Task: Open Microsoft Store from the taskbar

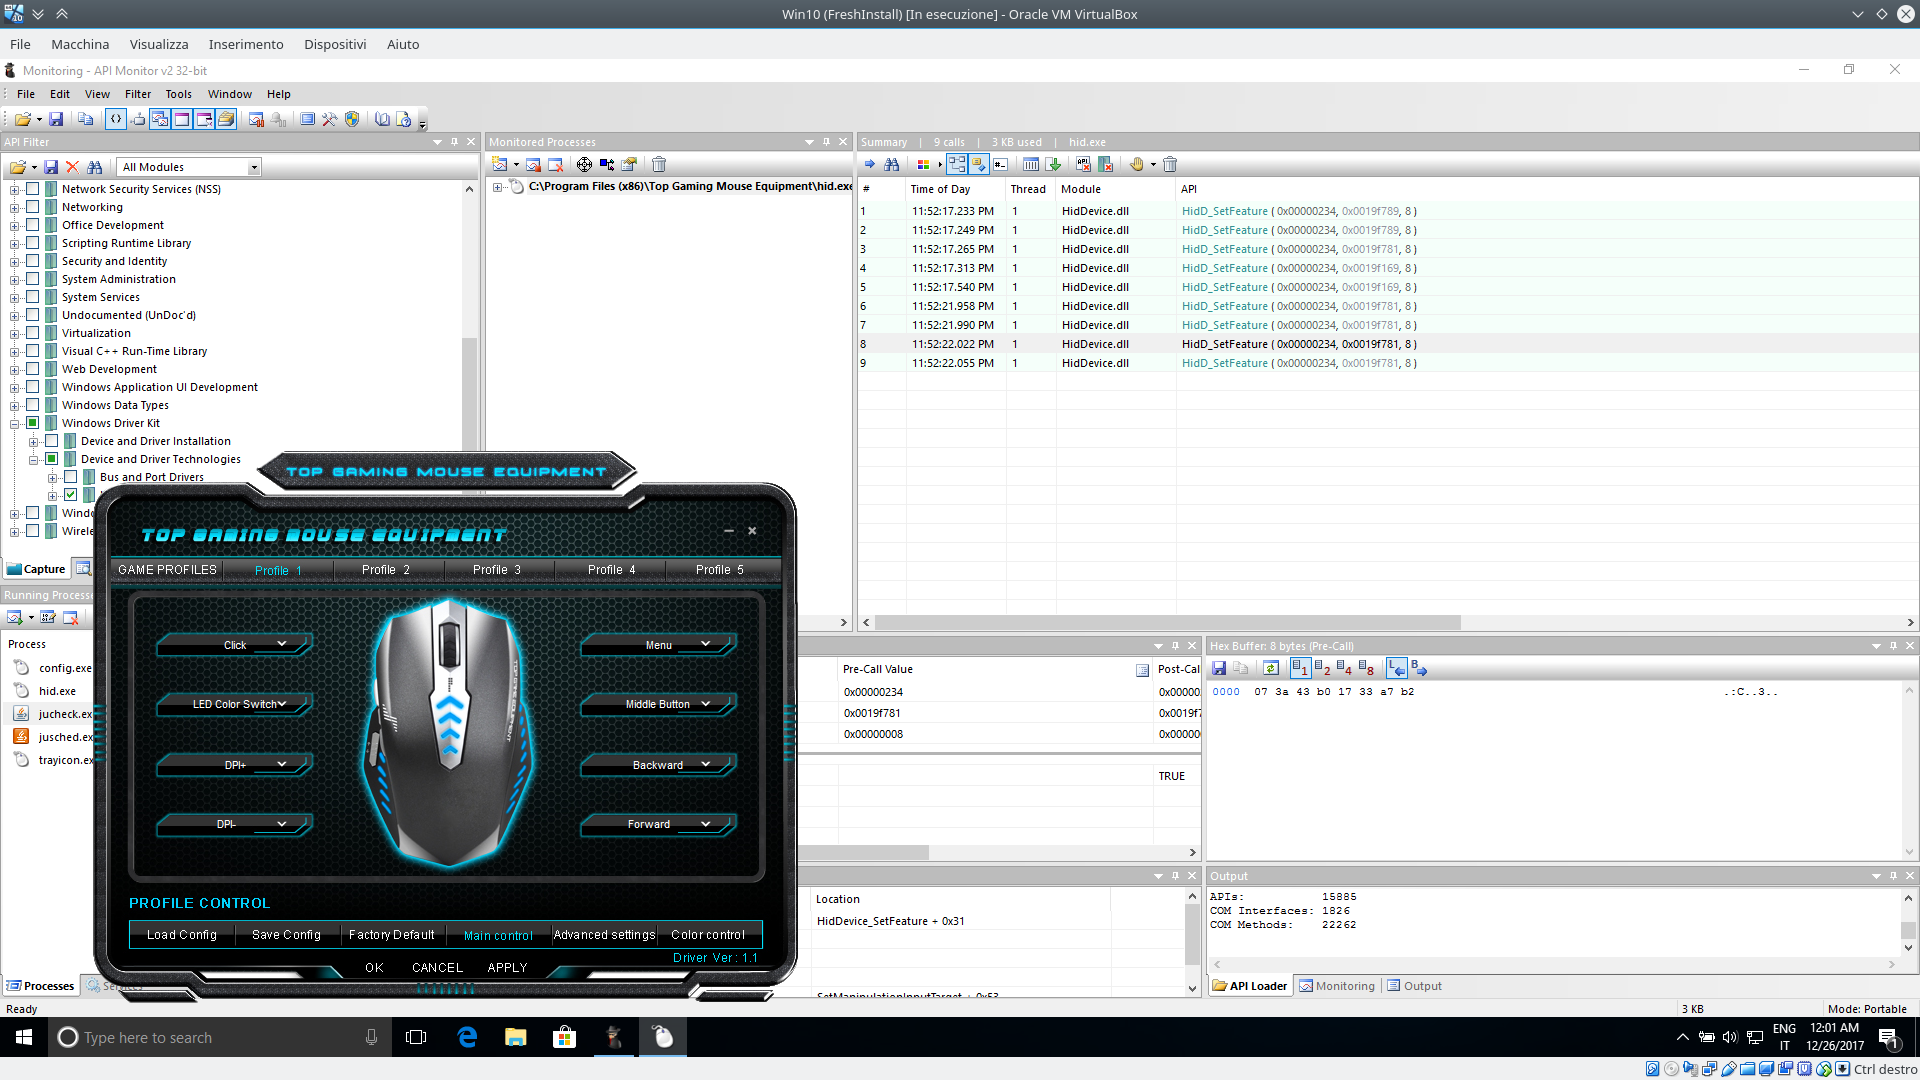Action: tap(564, 1037)
